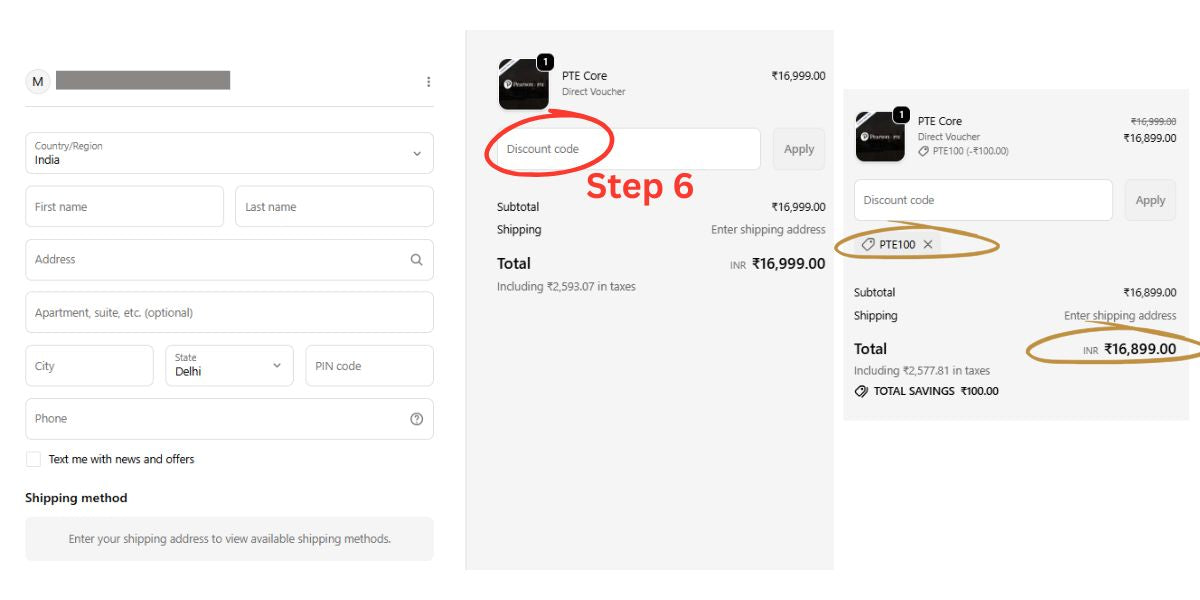The image size is (1200, 600).
Task: Click the tag icon inside PTE100 chip
Action: 868,244
